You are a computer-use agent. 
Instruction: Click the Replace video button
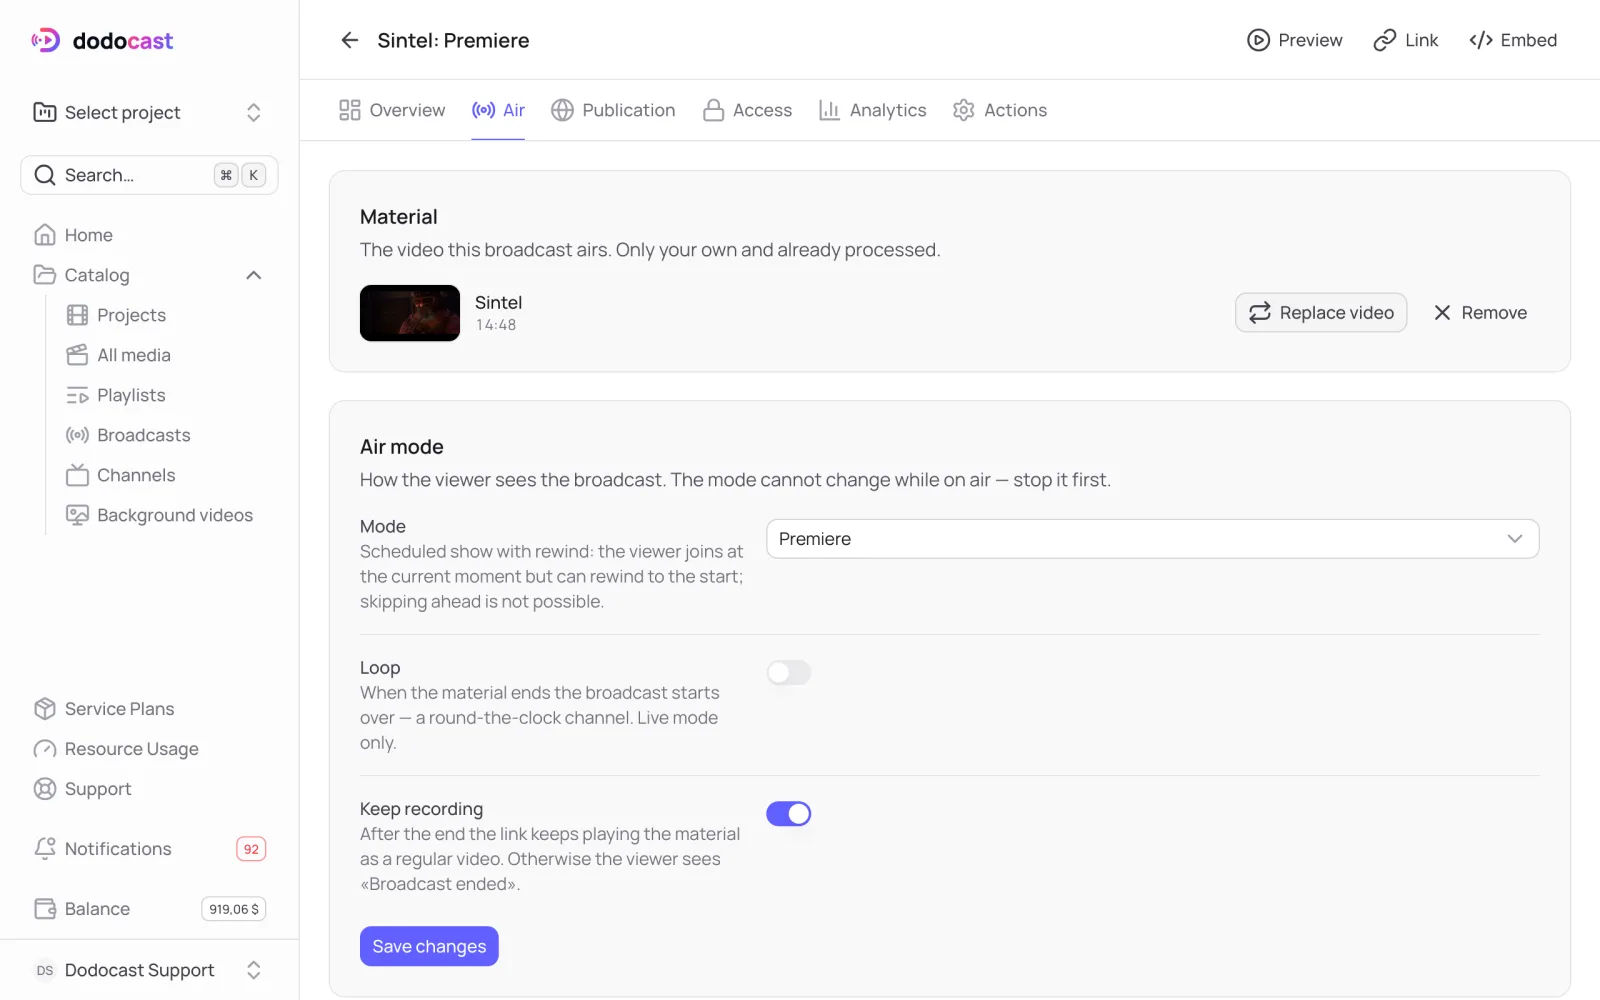pyautogui.click(x=1321, y=313)
